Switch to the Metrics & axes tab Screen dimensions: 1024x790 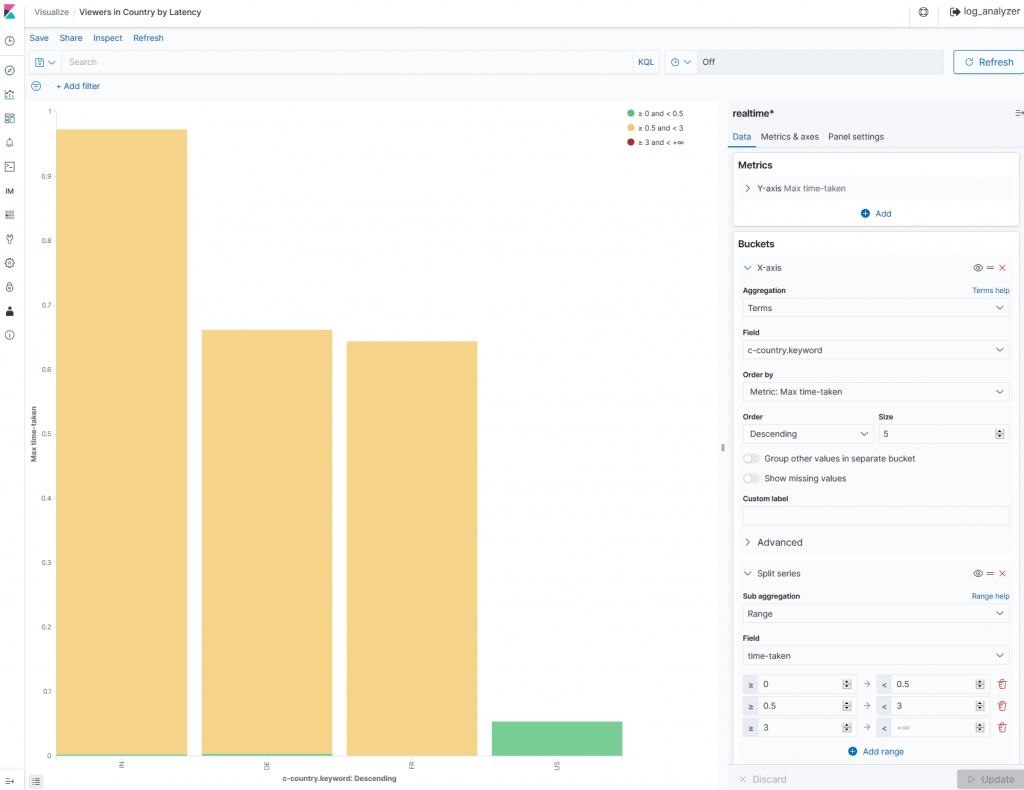[x=789, y=137]
